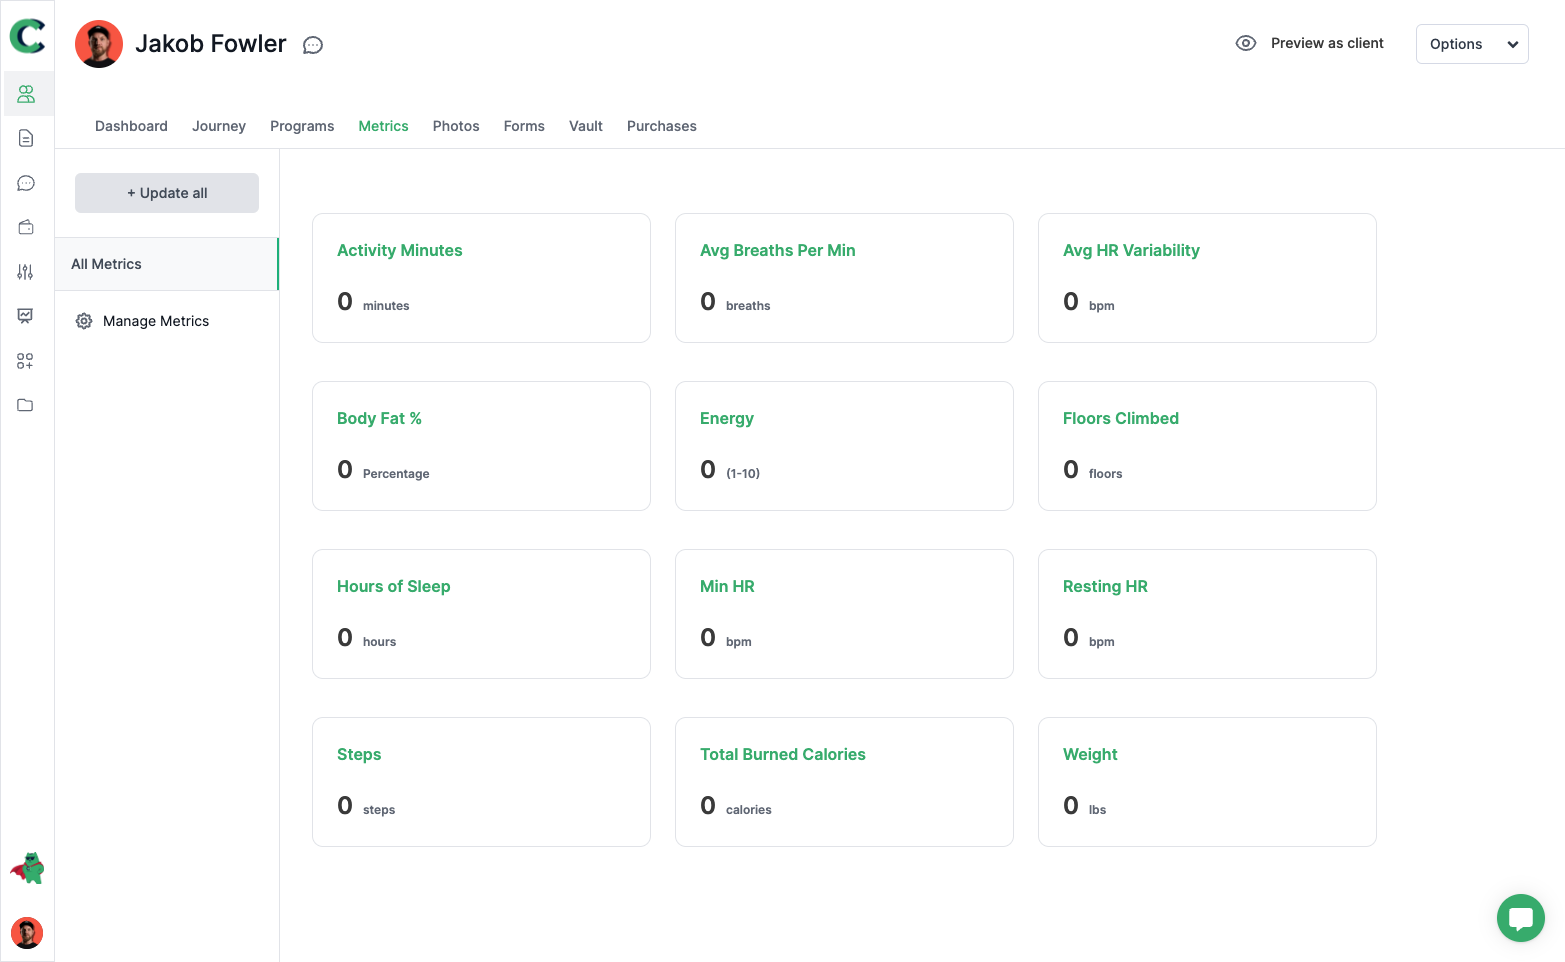Screen dimensions: 1565x962
Task: Open the documents sidebar icon
Action: [x=27, y=138]
